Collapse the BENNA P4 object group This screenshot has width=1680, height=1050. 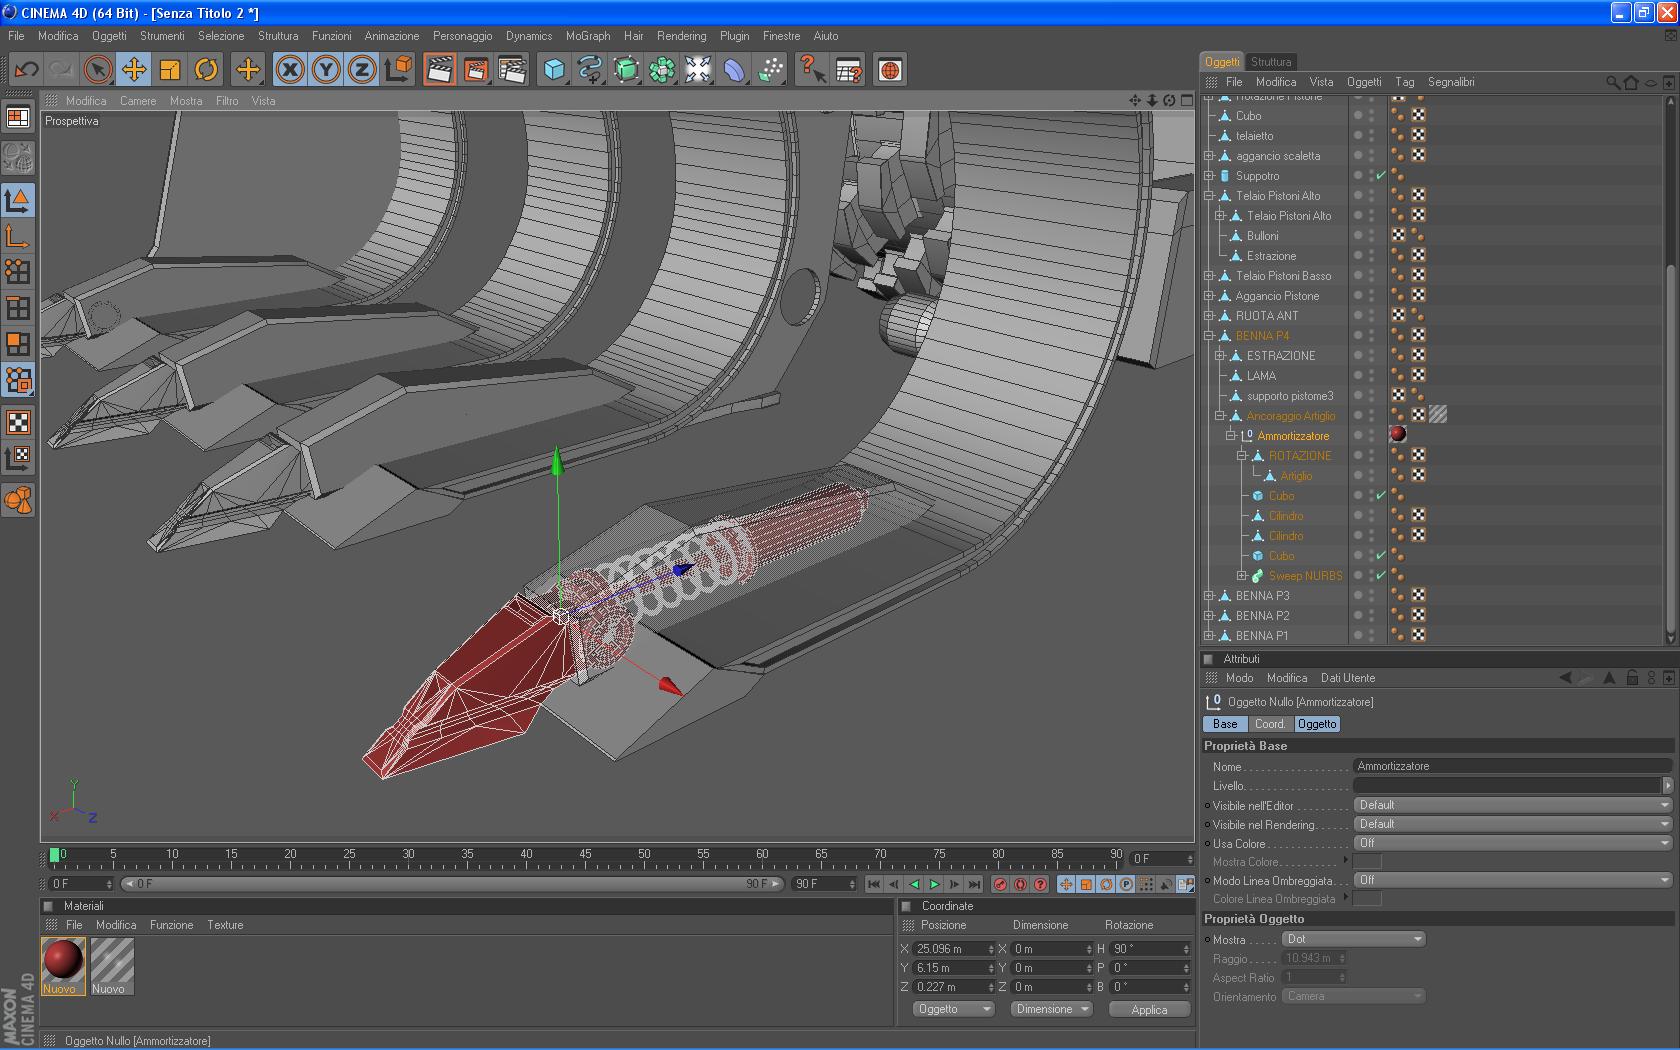(x=1209, y=336)
